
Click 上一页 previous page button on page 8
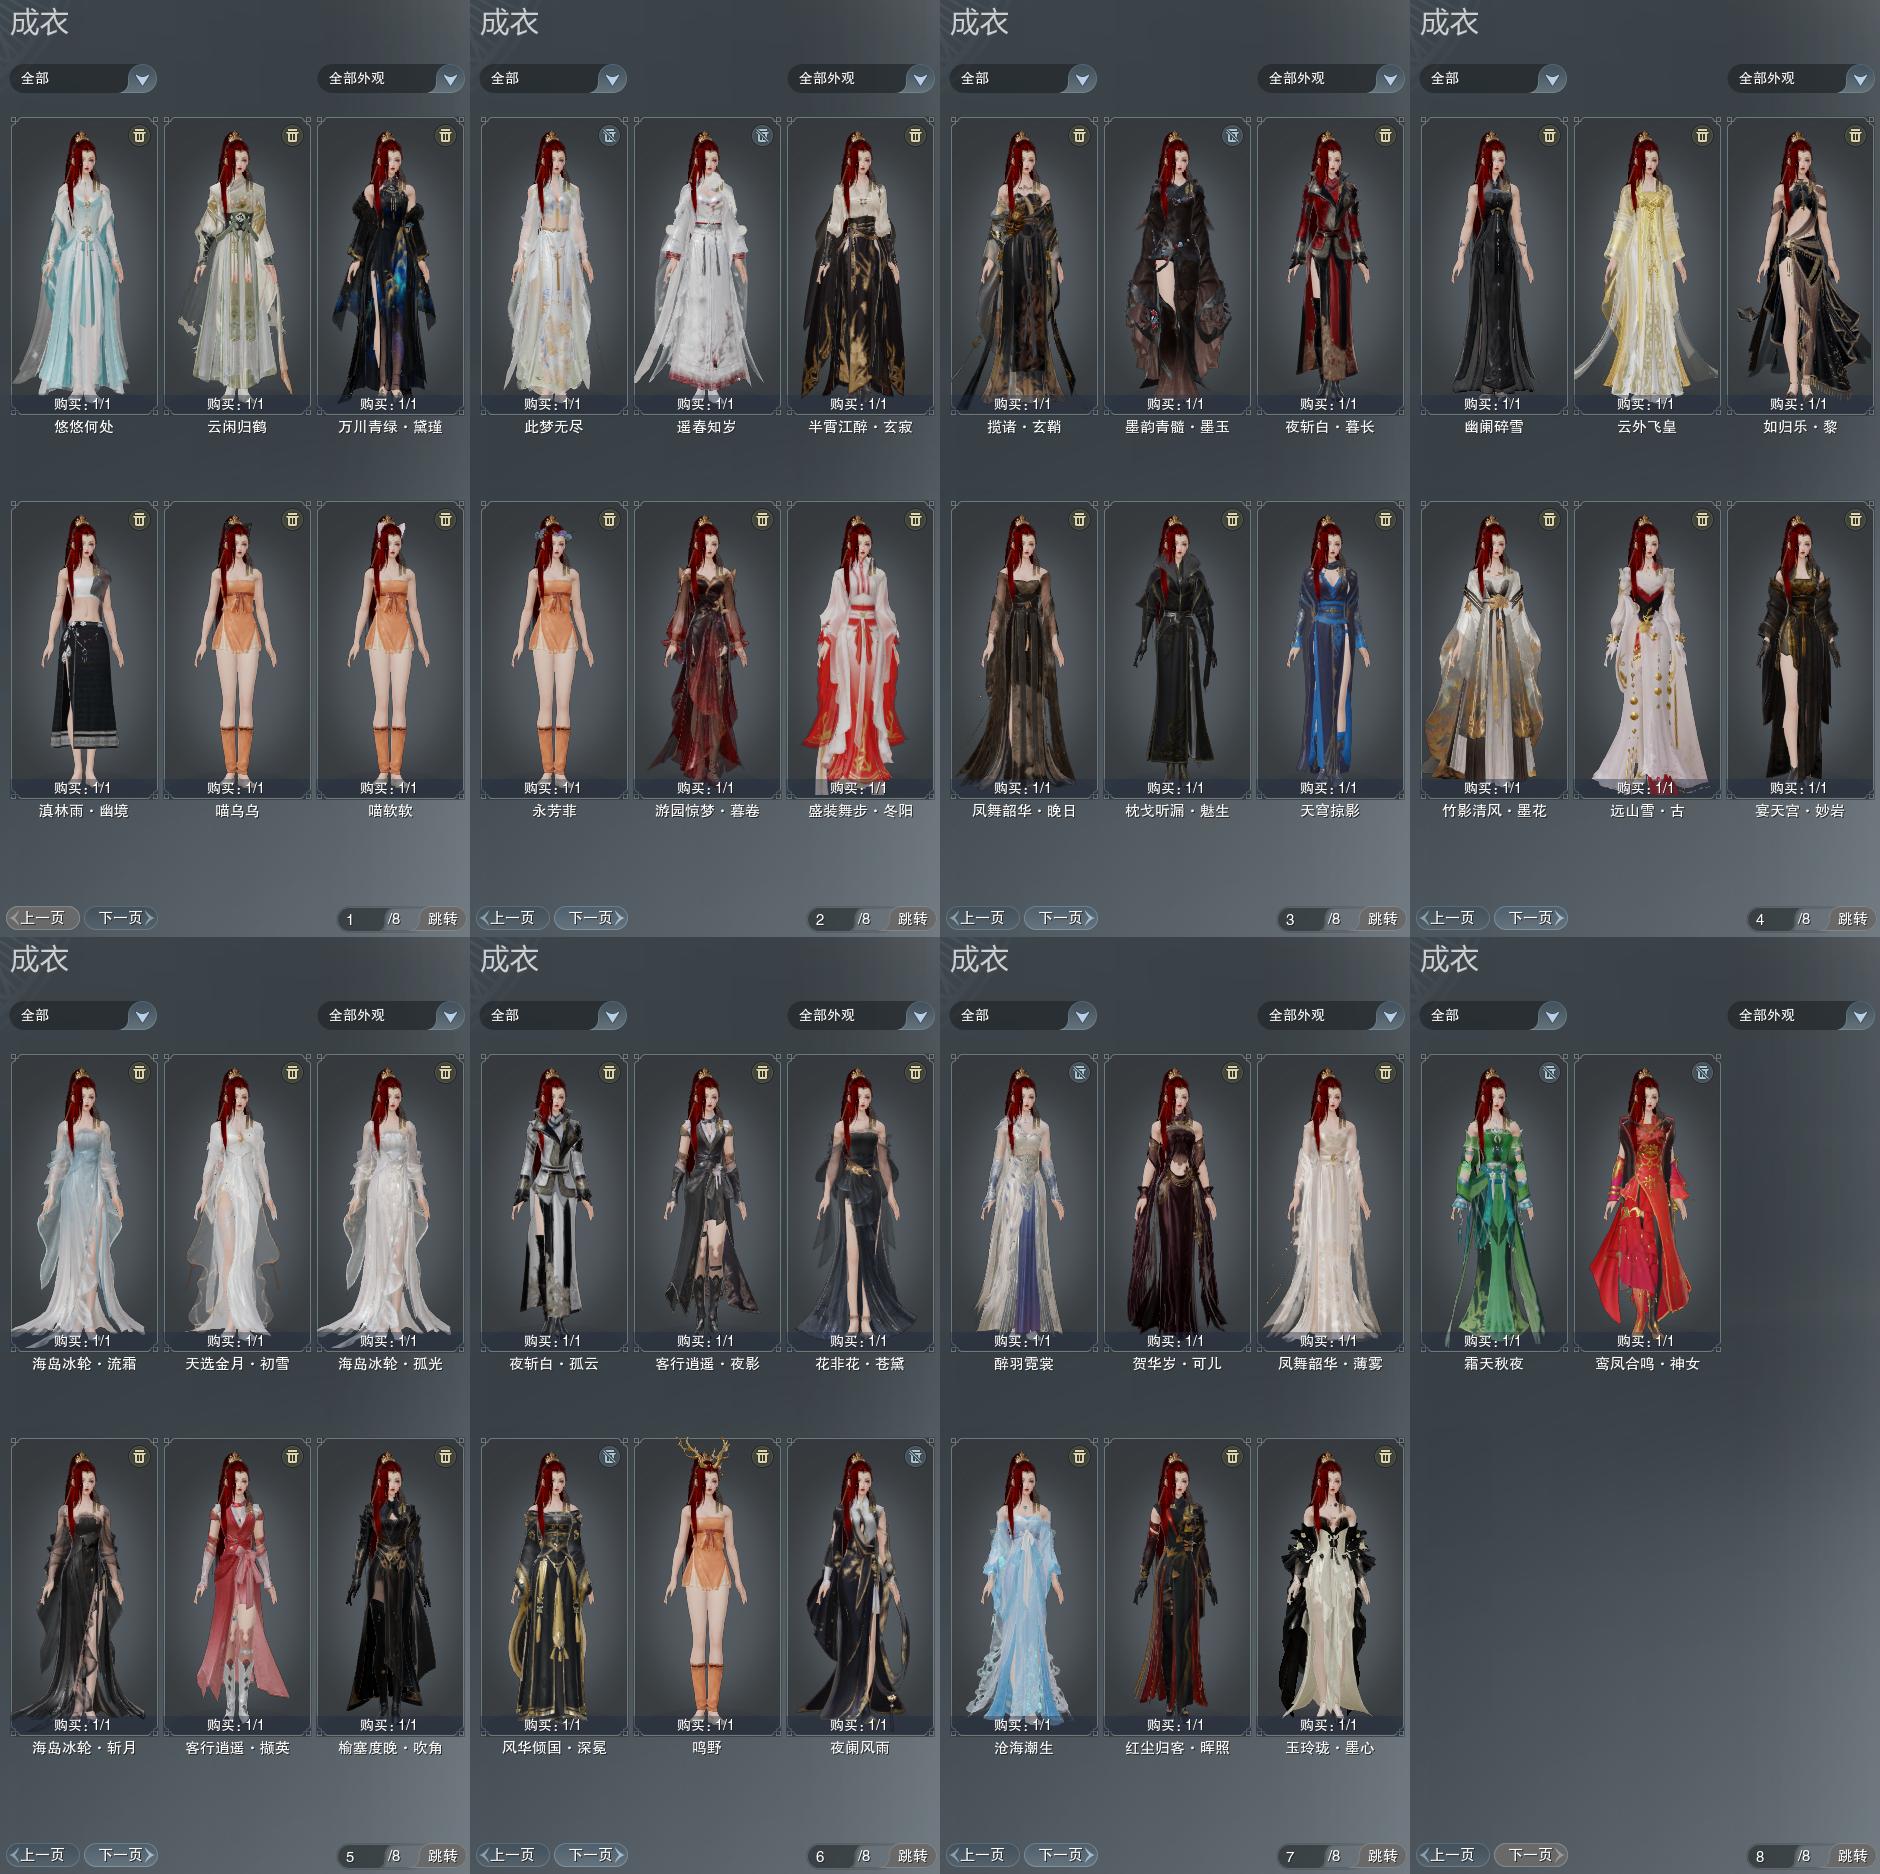point(1451,1854)
